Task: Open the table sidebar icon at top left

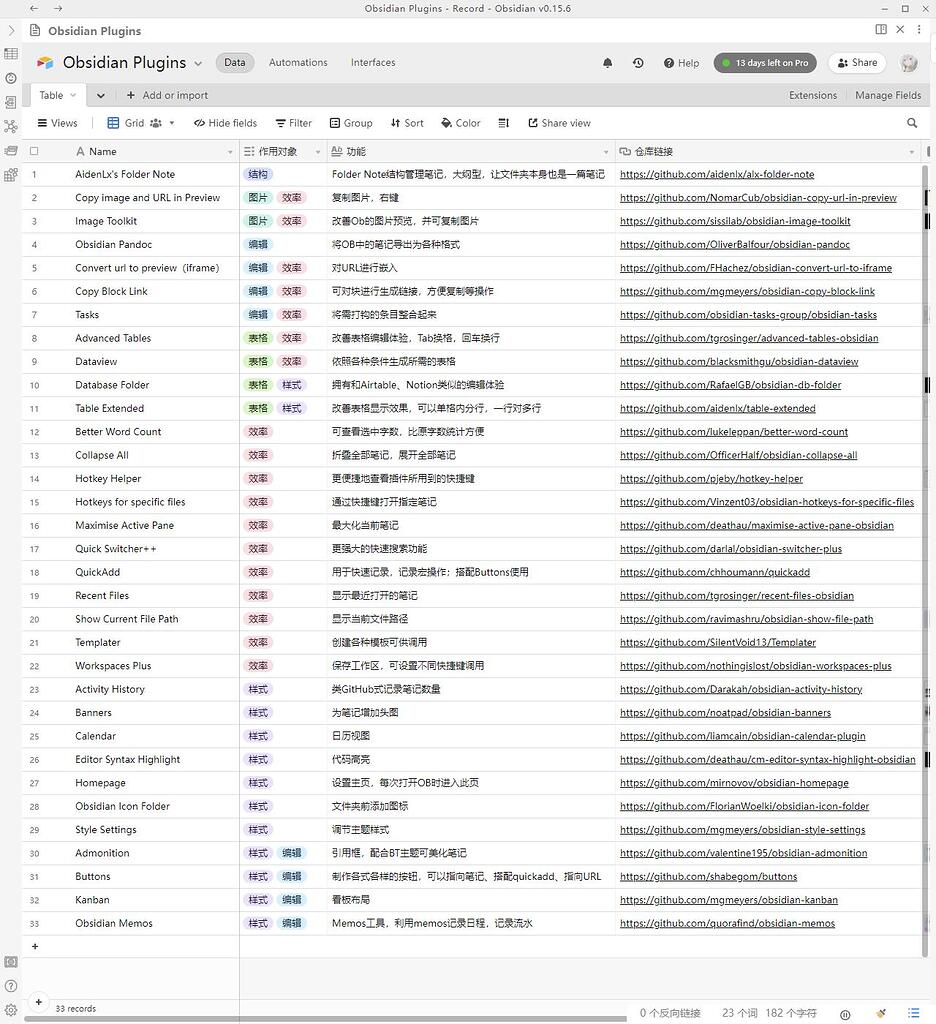Action: 11,54
